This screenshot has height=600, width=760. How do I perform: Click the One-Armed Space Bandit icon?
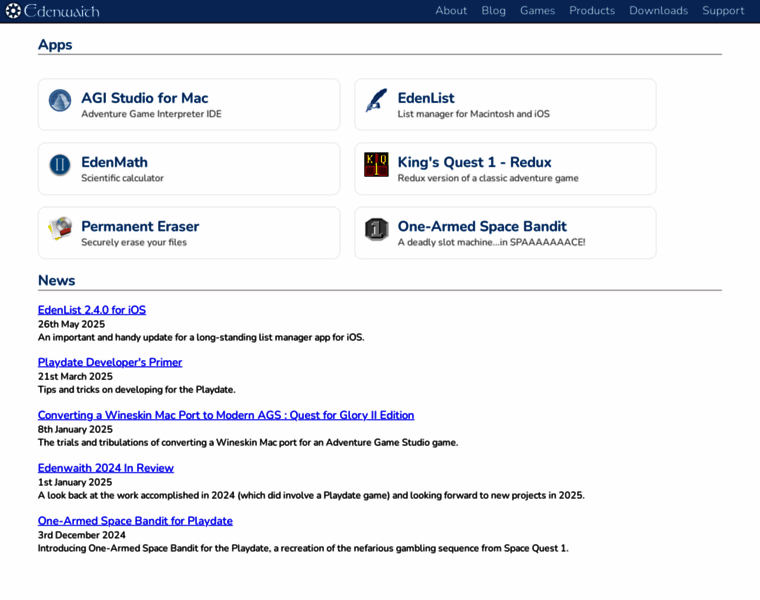(x=377, y=229)
